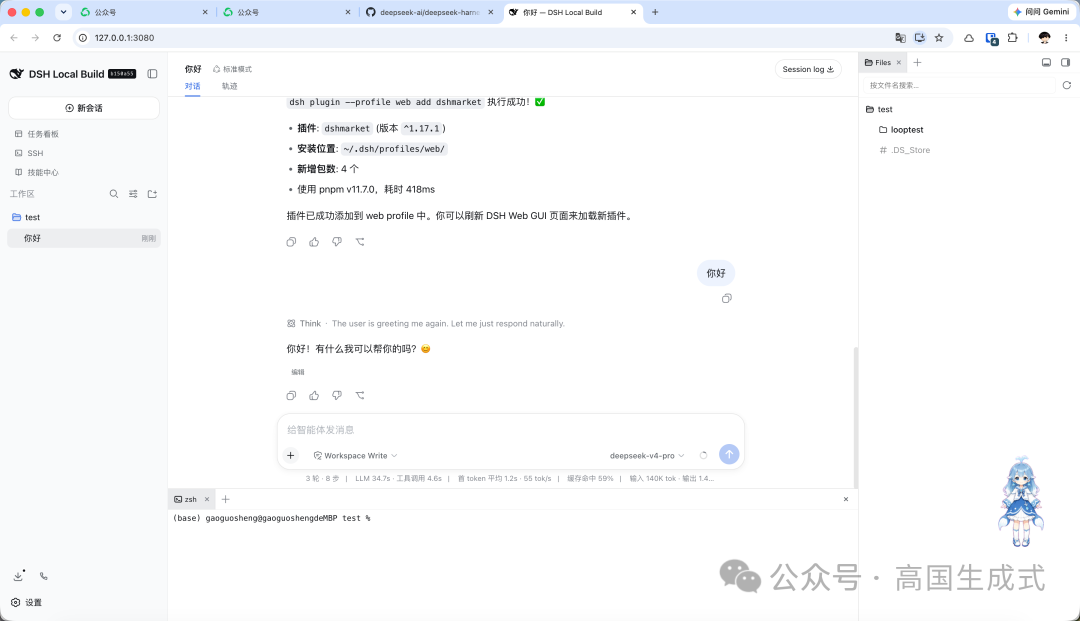This screenshot has height=621, width=1080.
Task: Expand the looptest folder
Action: [x=901, y=129]
